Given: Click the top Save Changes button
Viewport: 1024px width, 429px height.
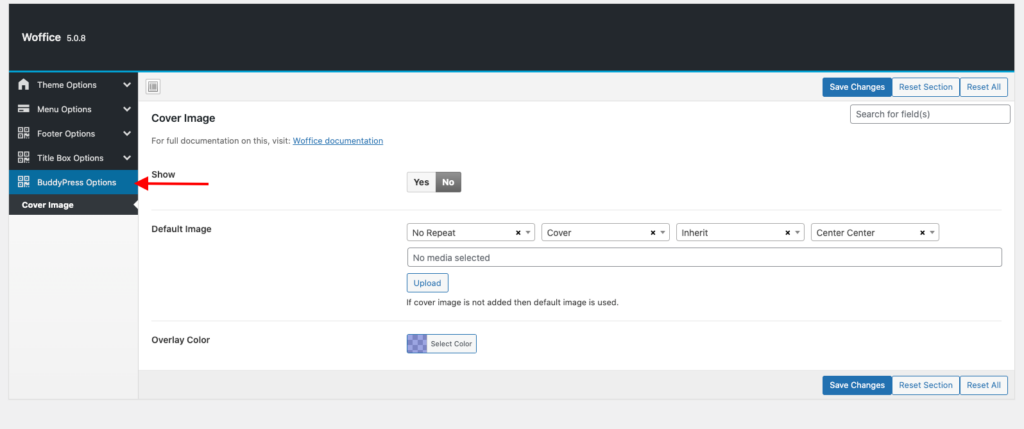Looking at the screenshot, I should pos(857,87).
